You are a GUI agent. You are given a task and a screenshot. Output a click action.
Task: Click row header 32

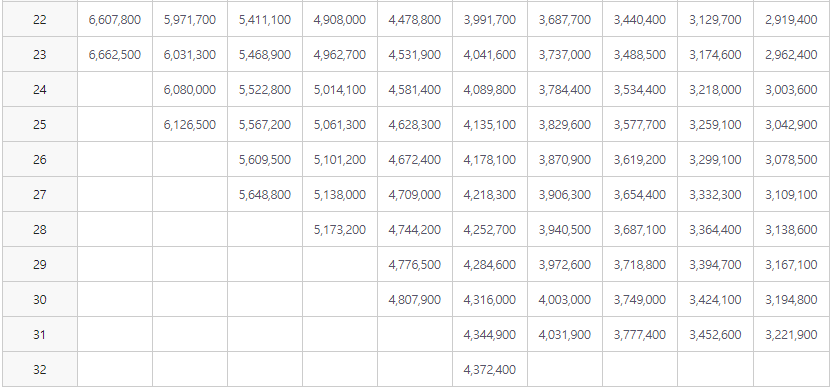pos(40,369)
